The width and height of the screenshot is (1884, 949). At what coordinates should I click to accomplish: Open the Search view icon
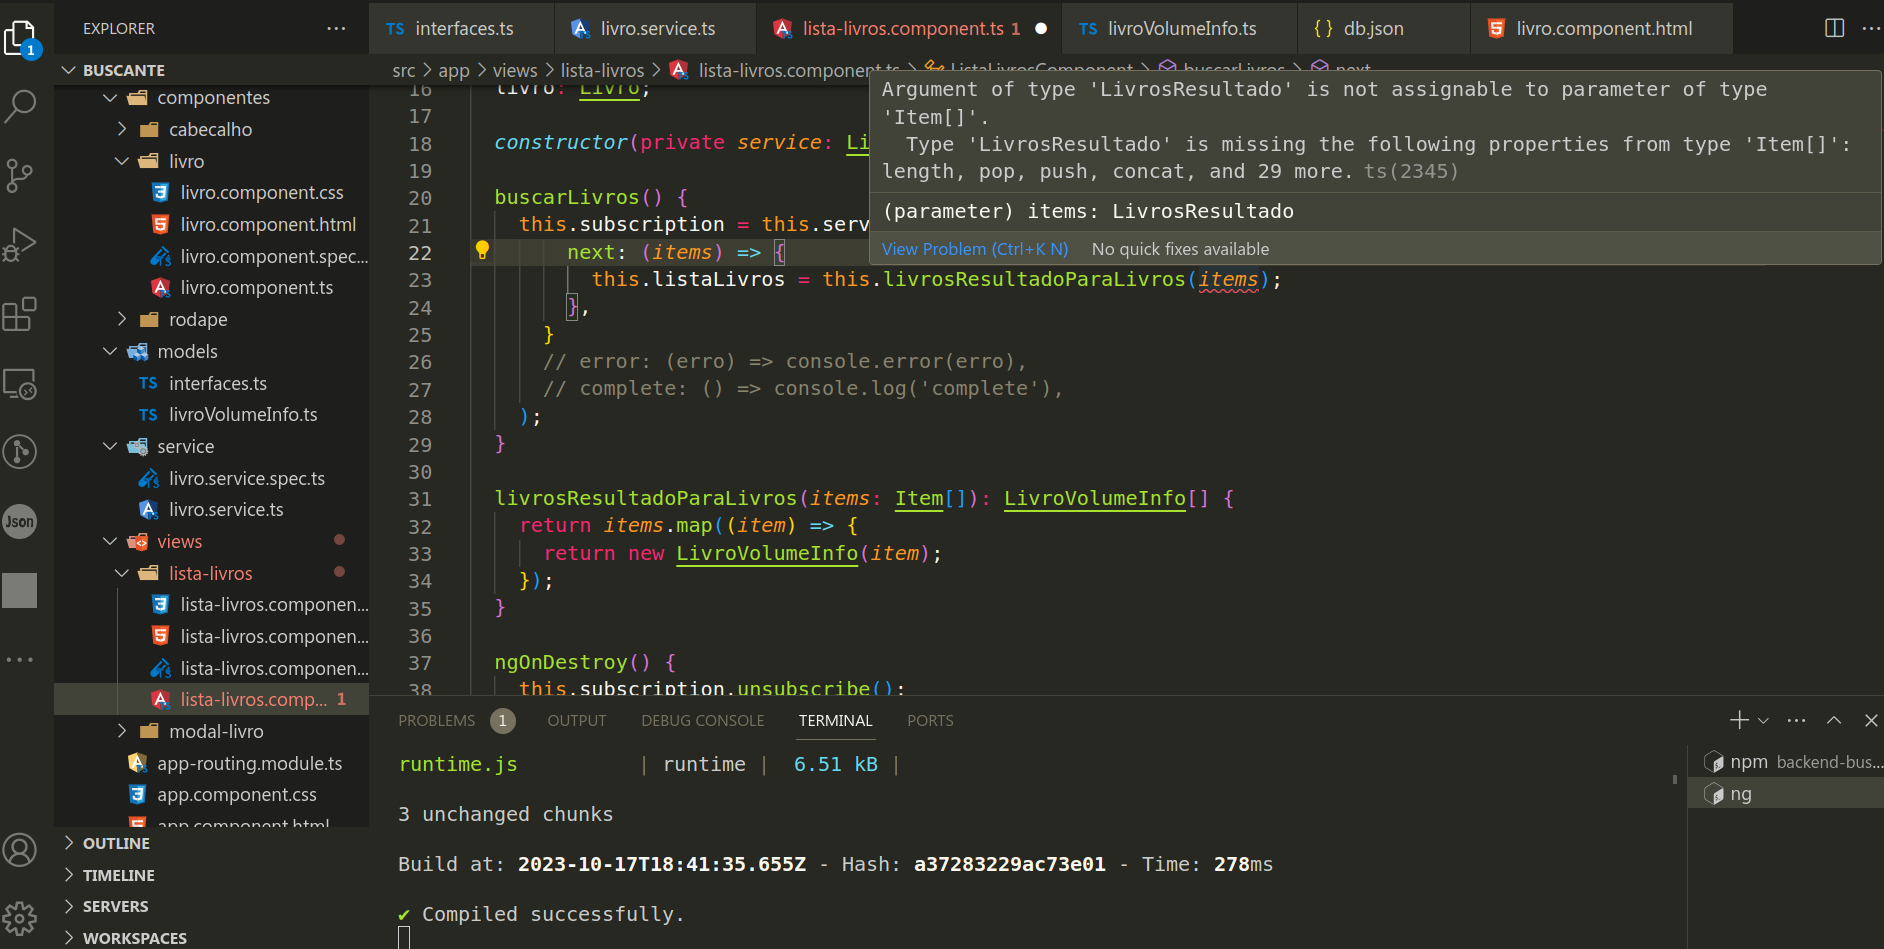(x=21, y=106)
